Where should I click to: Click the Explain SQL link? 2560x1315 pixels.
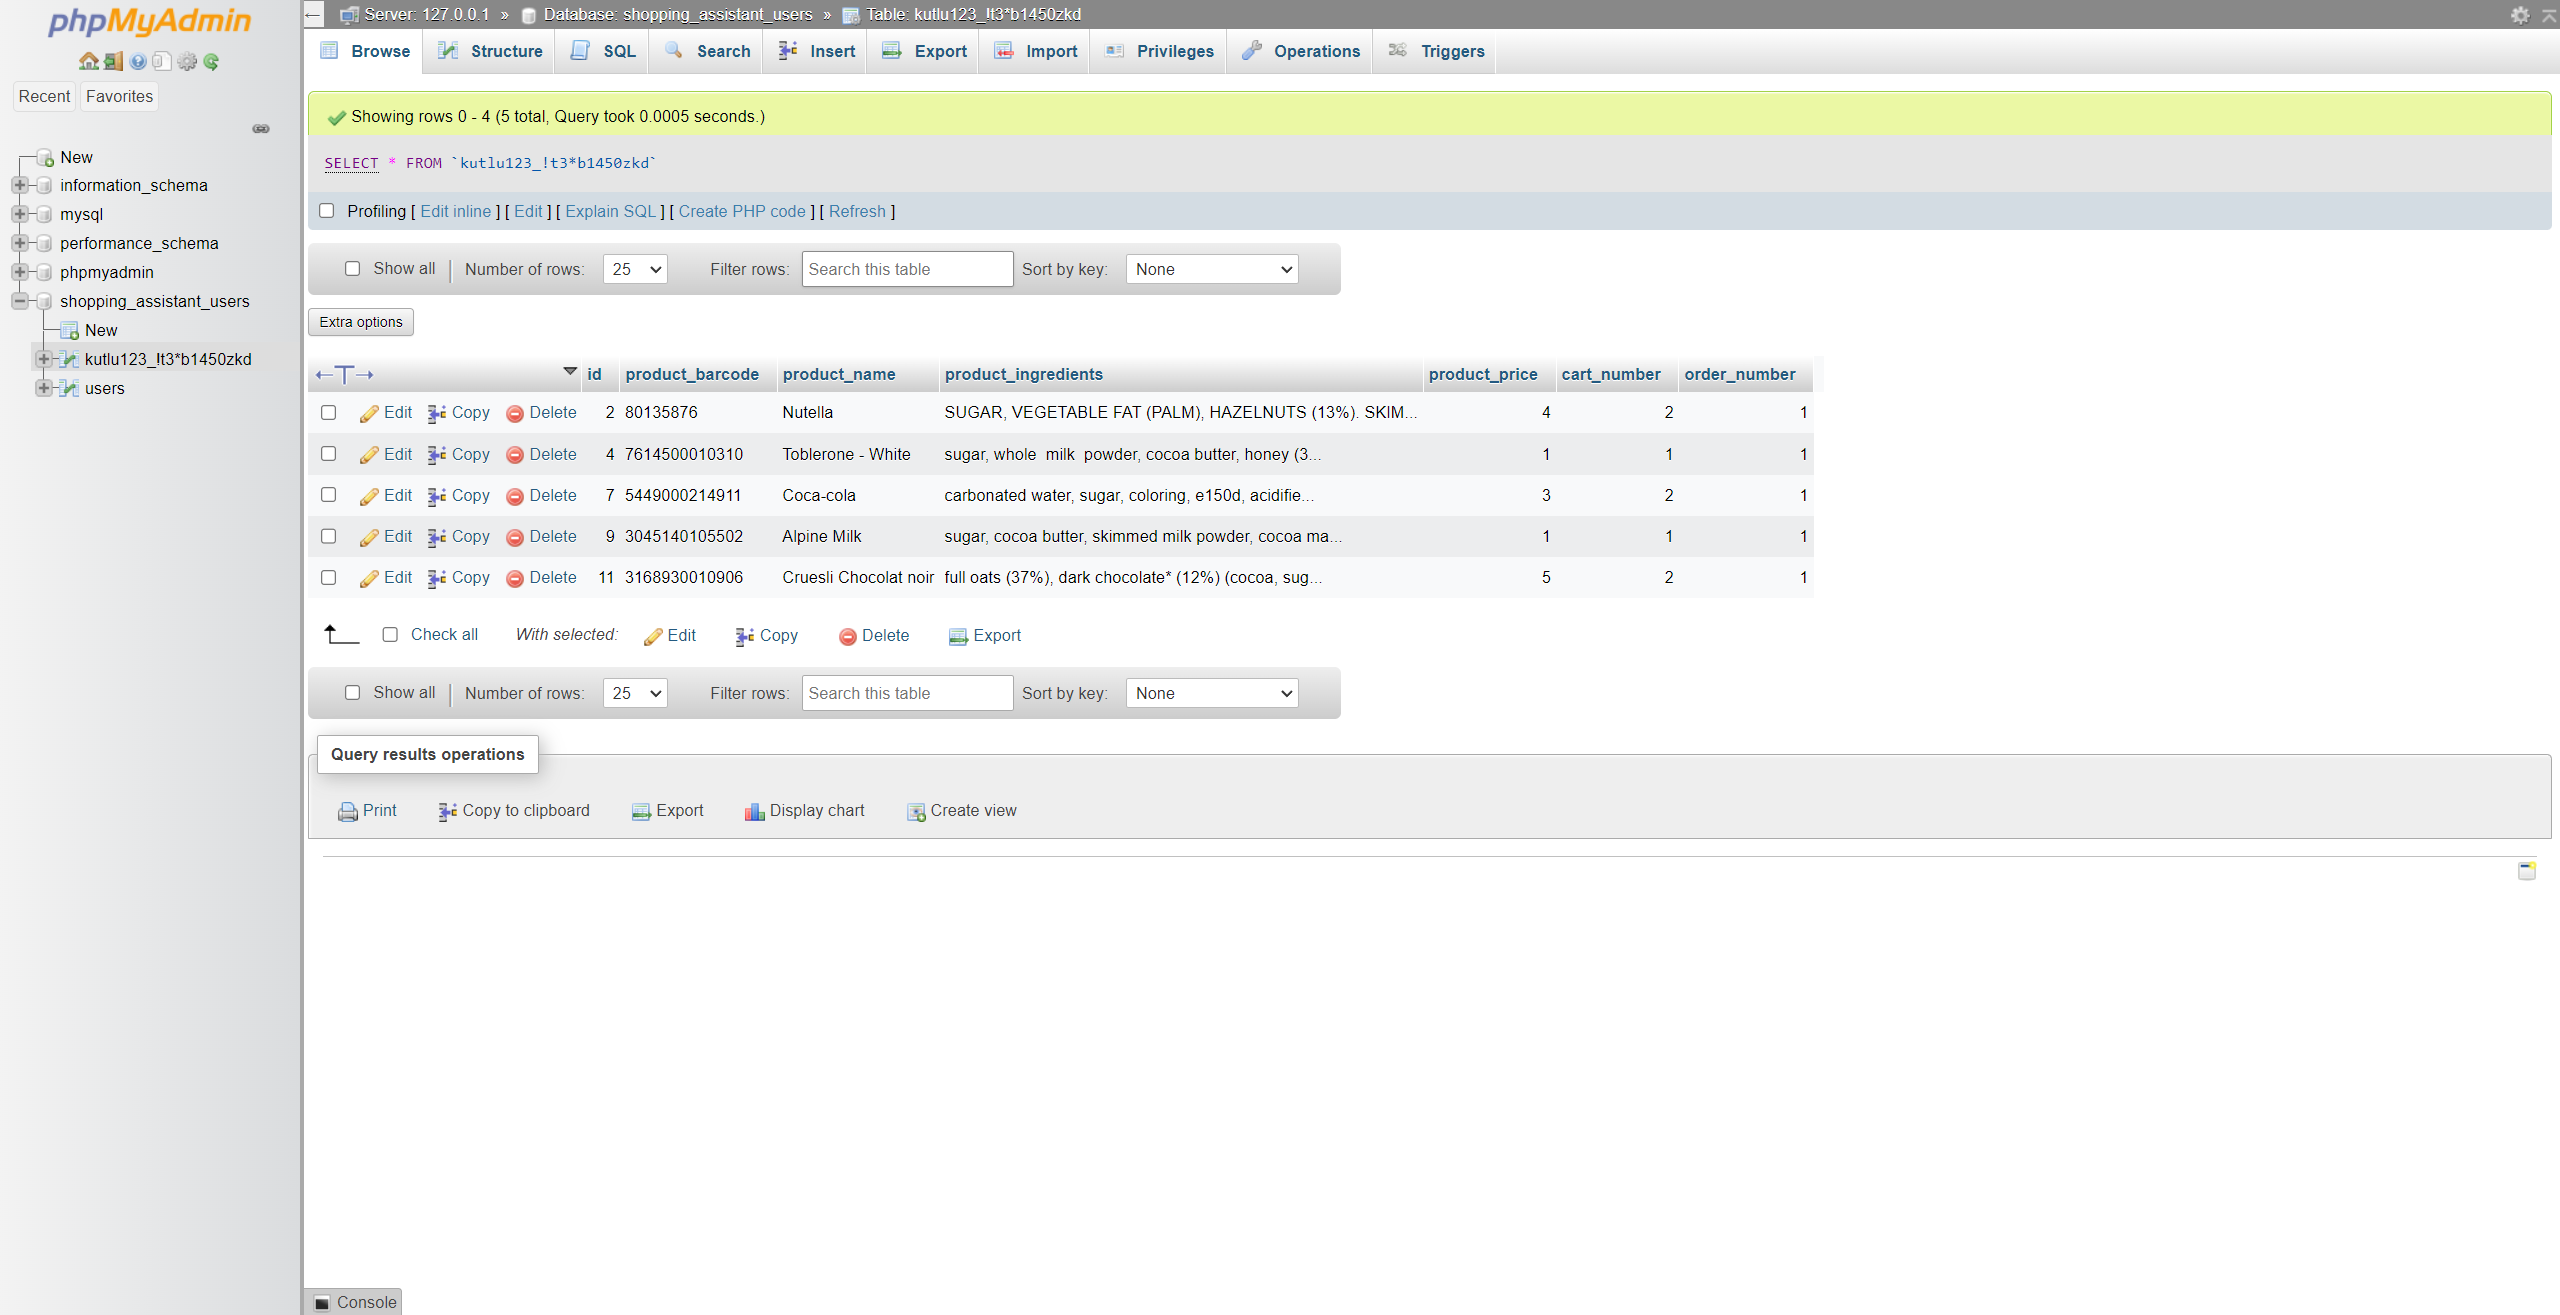point(609,211)
